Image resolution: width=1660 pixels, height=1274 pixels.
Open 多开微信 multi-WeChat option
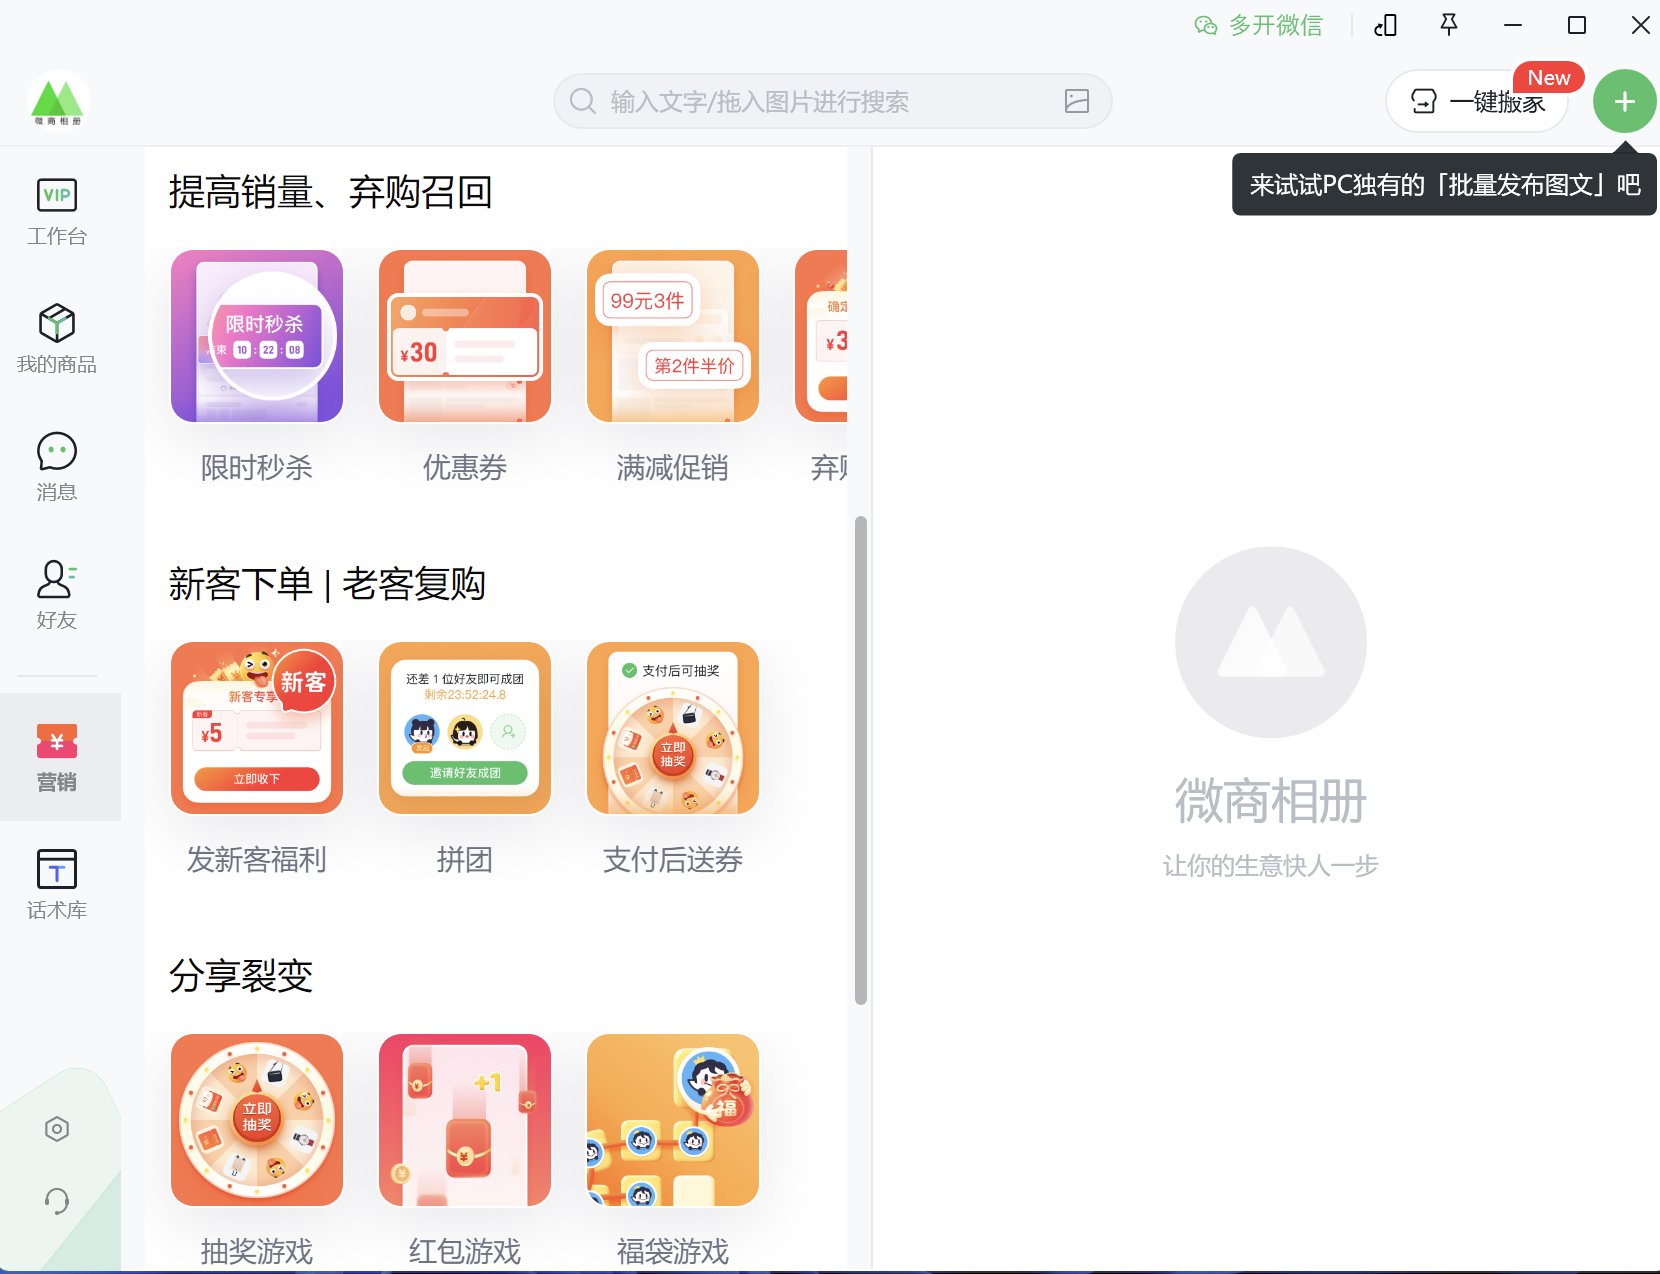(x=1259, y=25)
